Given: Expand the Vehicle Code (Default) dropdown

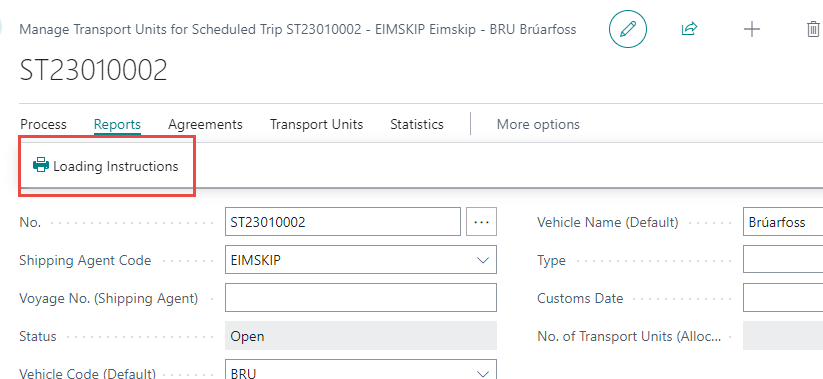Looking at the screenshot, I should point(482,373).
